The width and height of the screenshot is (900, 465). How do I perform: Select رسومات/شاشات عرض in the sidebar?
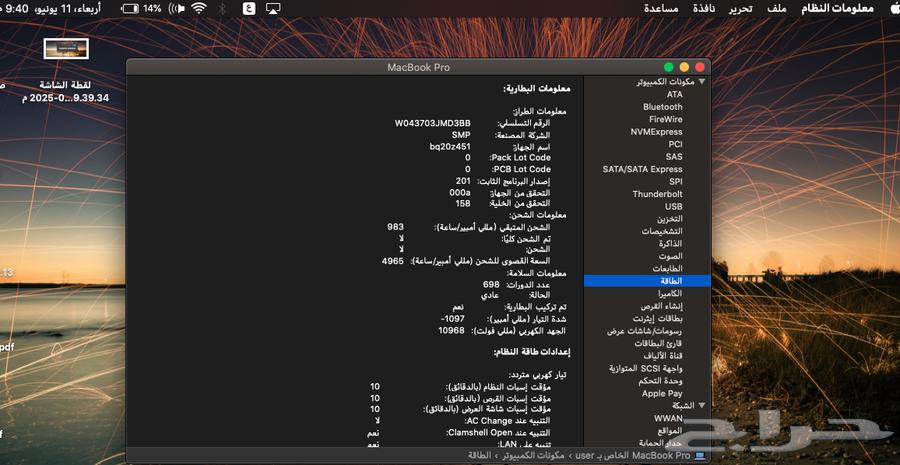(x=645, y=331)
